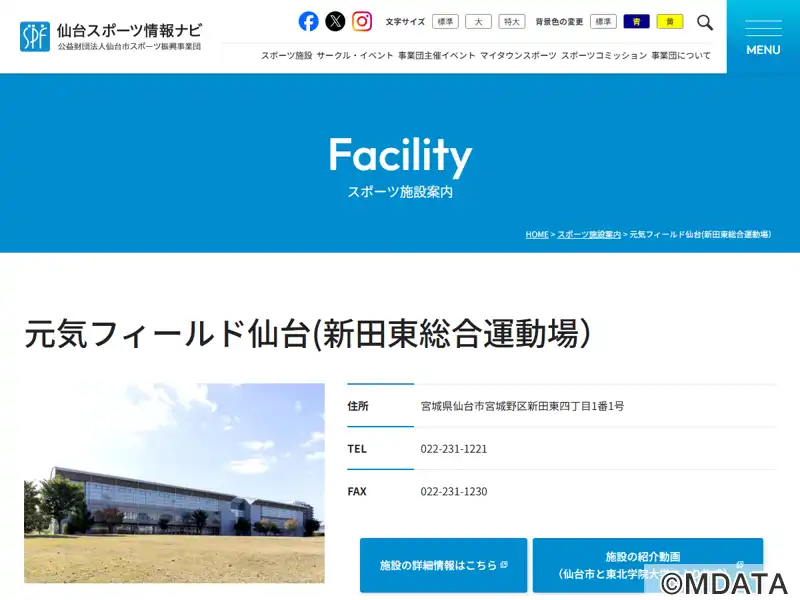
Task: Click スポーツ施設案内 breadcrumb link
Action: pyautogui.click(x=589, y=234)
